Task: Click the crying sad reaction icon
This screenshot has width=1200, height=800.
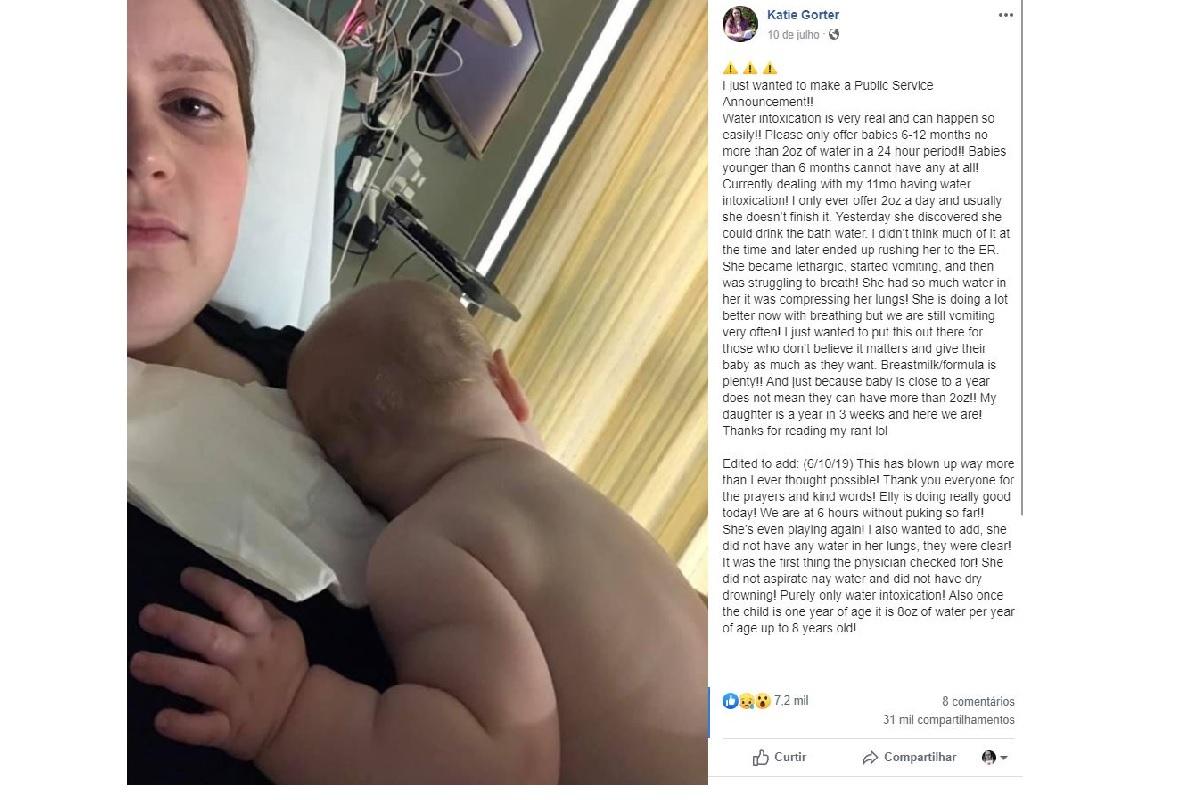Action: pyautogui.click(x=746, y=702)
